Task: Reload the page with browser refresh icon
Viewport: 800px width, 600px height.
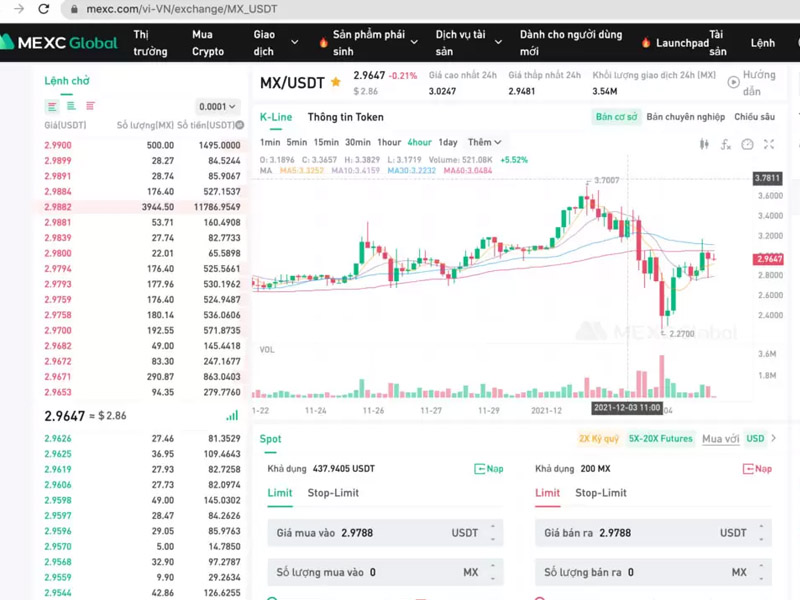Action: (x=44, y=9)
